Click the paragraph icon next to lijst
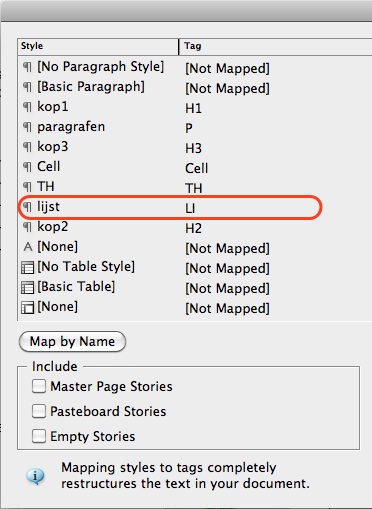 coord(27,207)
